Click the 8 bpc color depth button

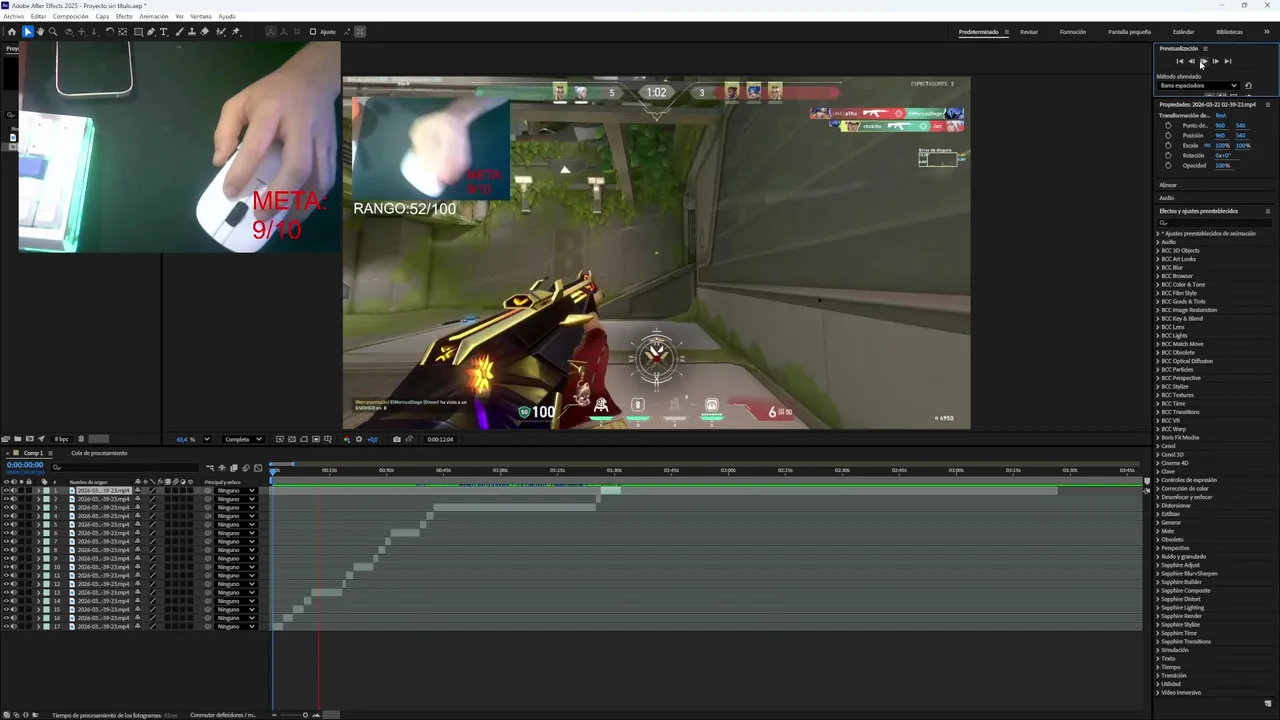(61, 439)
